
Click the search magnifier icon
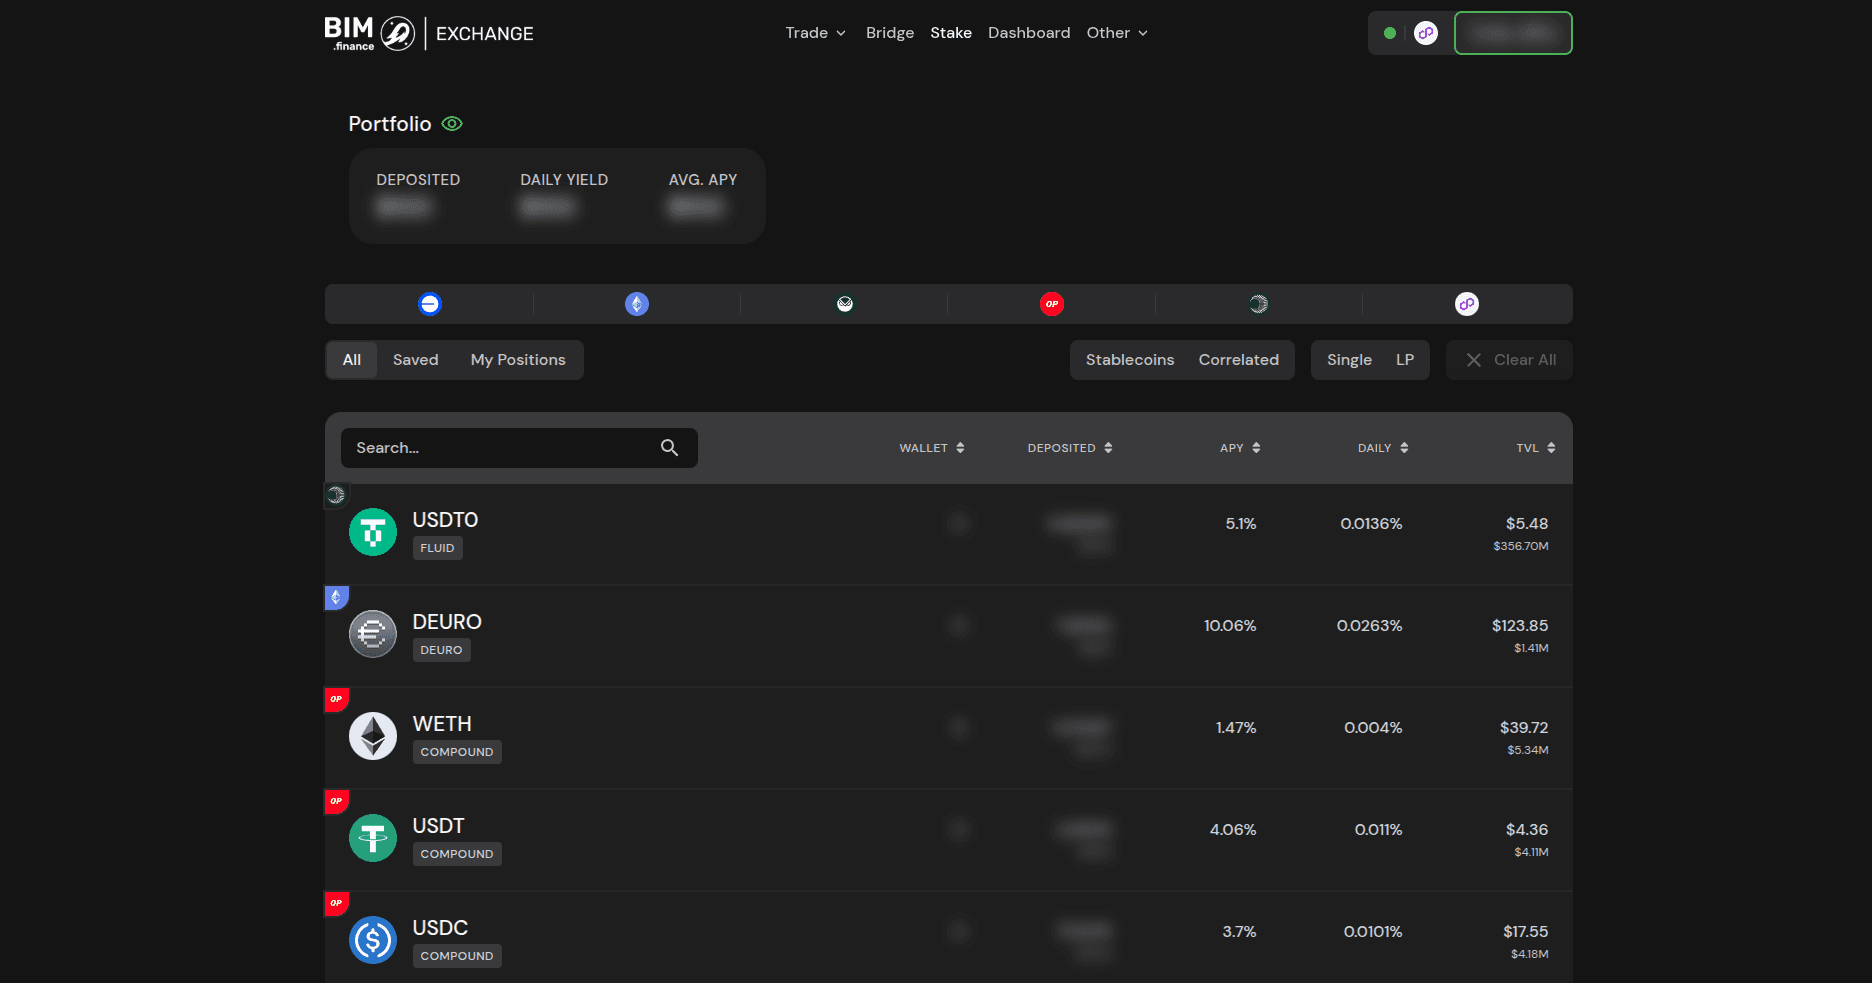669,448
